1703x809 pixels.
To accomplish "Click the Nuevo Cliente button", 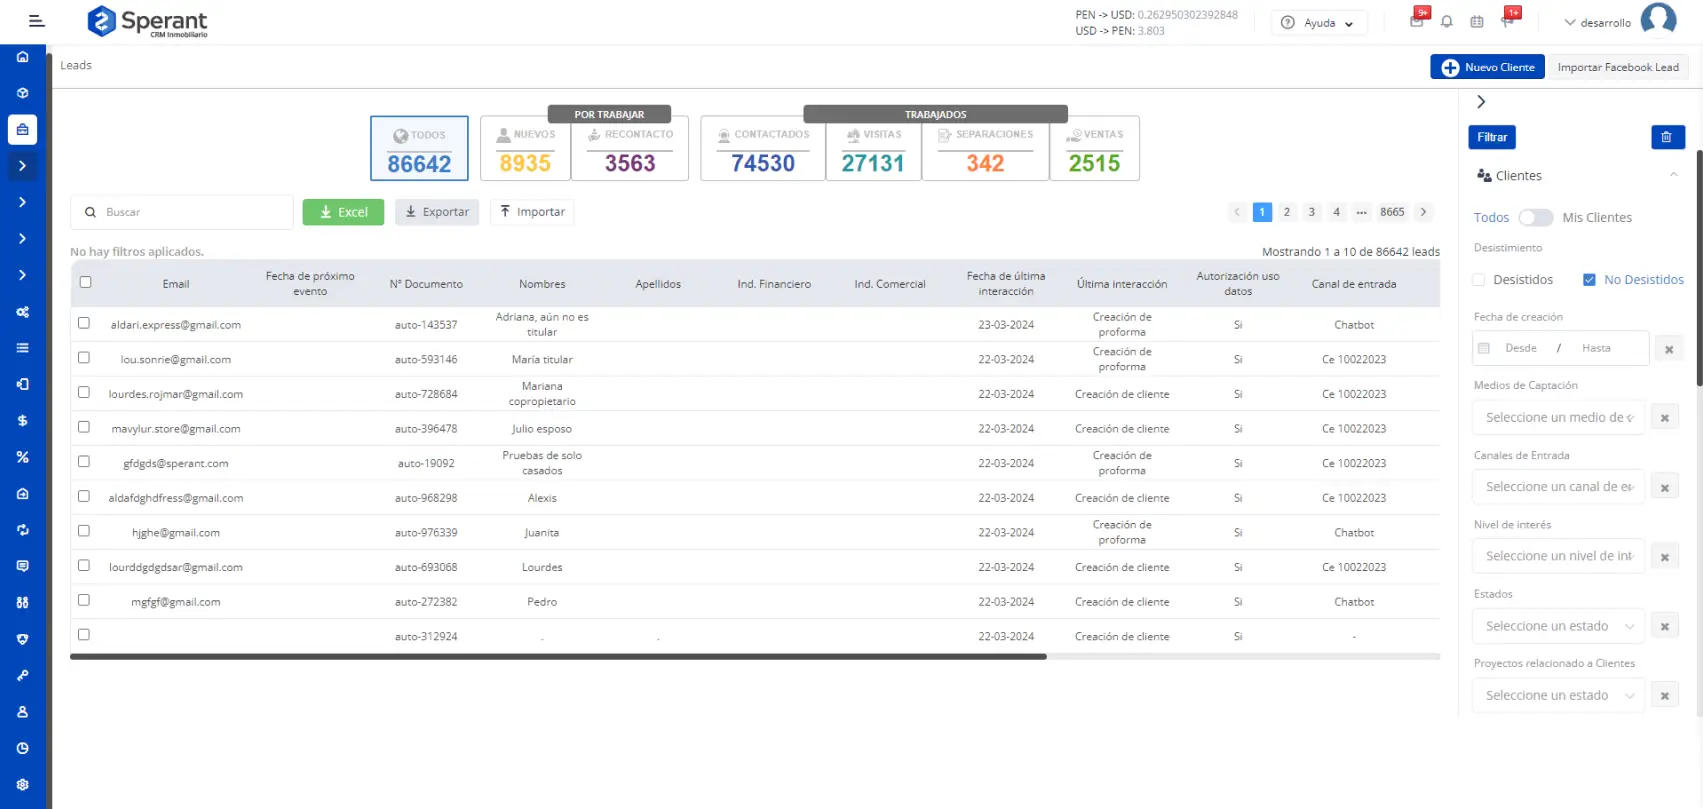I will [1487, 67].
